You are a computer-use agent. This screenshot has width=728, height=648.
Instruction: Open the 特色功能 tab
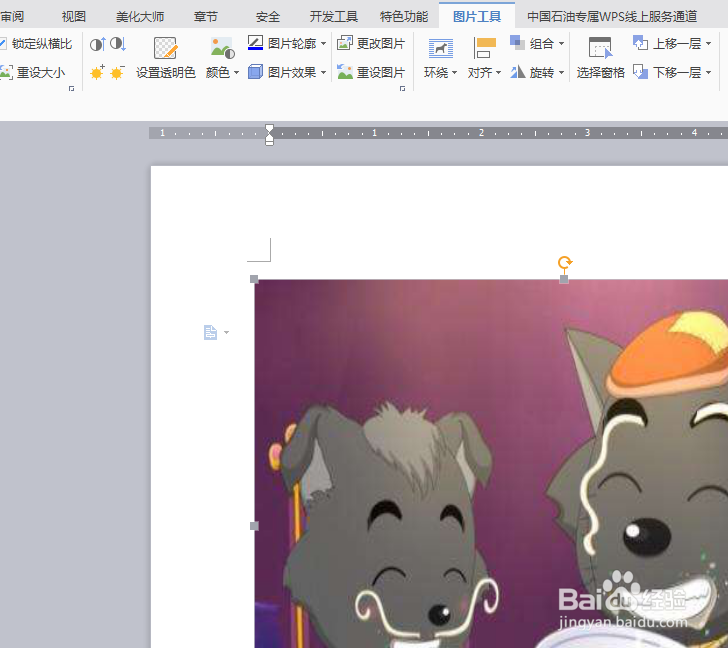(404, 17)
